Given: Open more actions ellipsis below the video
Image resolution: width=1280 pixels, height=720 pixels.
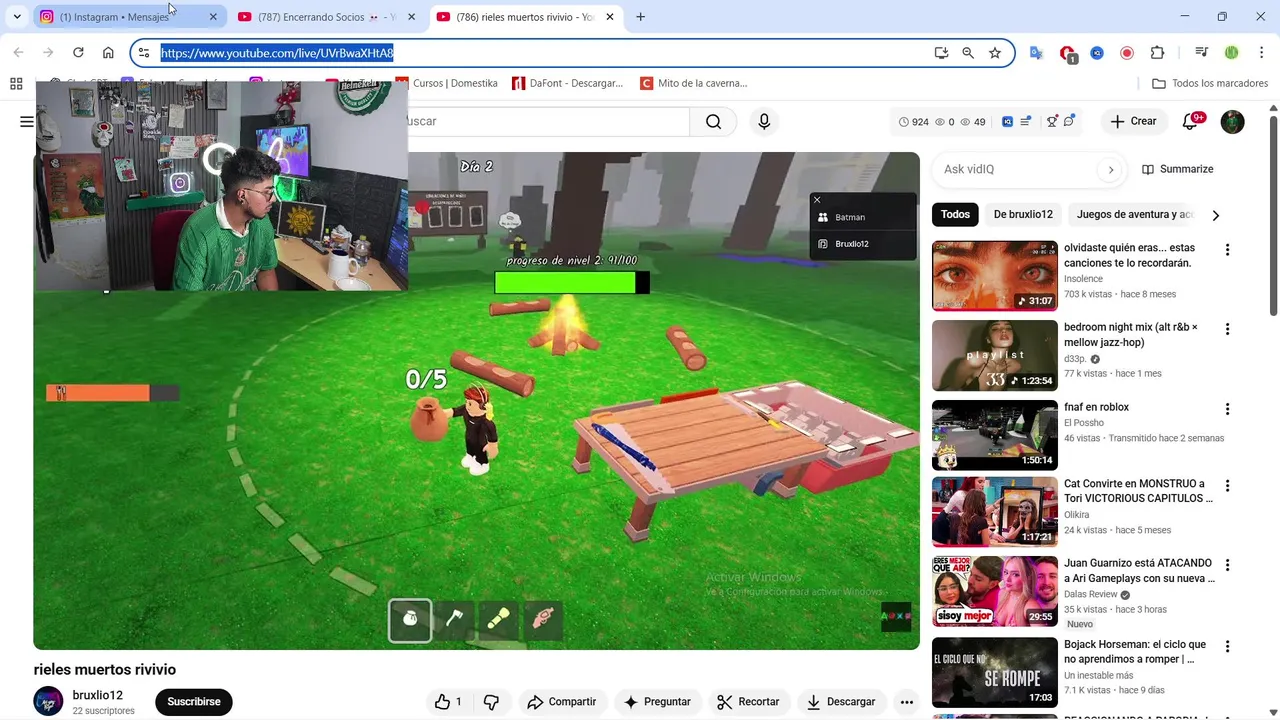Looking at the screenshot, I should point(907,702).
